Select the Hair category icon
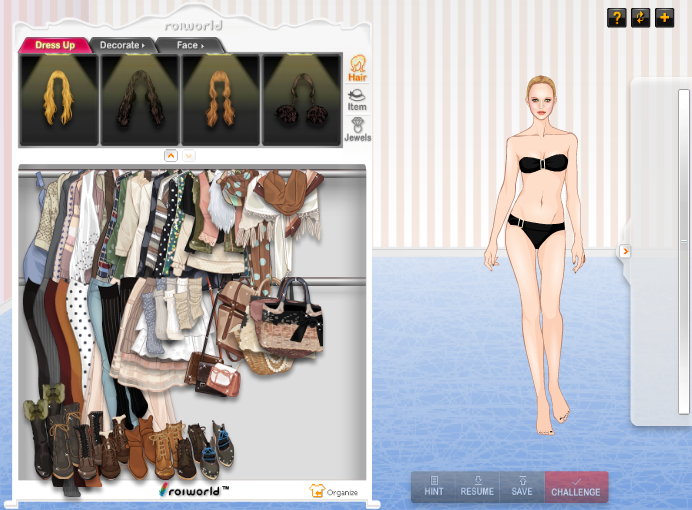692x510 pixels. [x=356, y=69]
